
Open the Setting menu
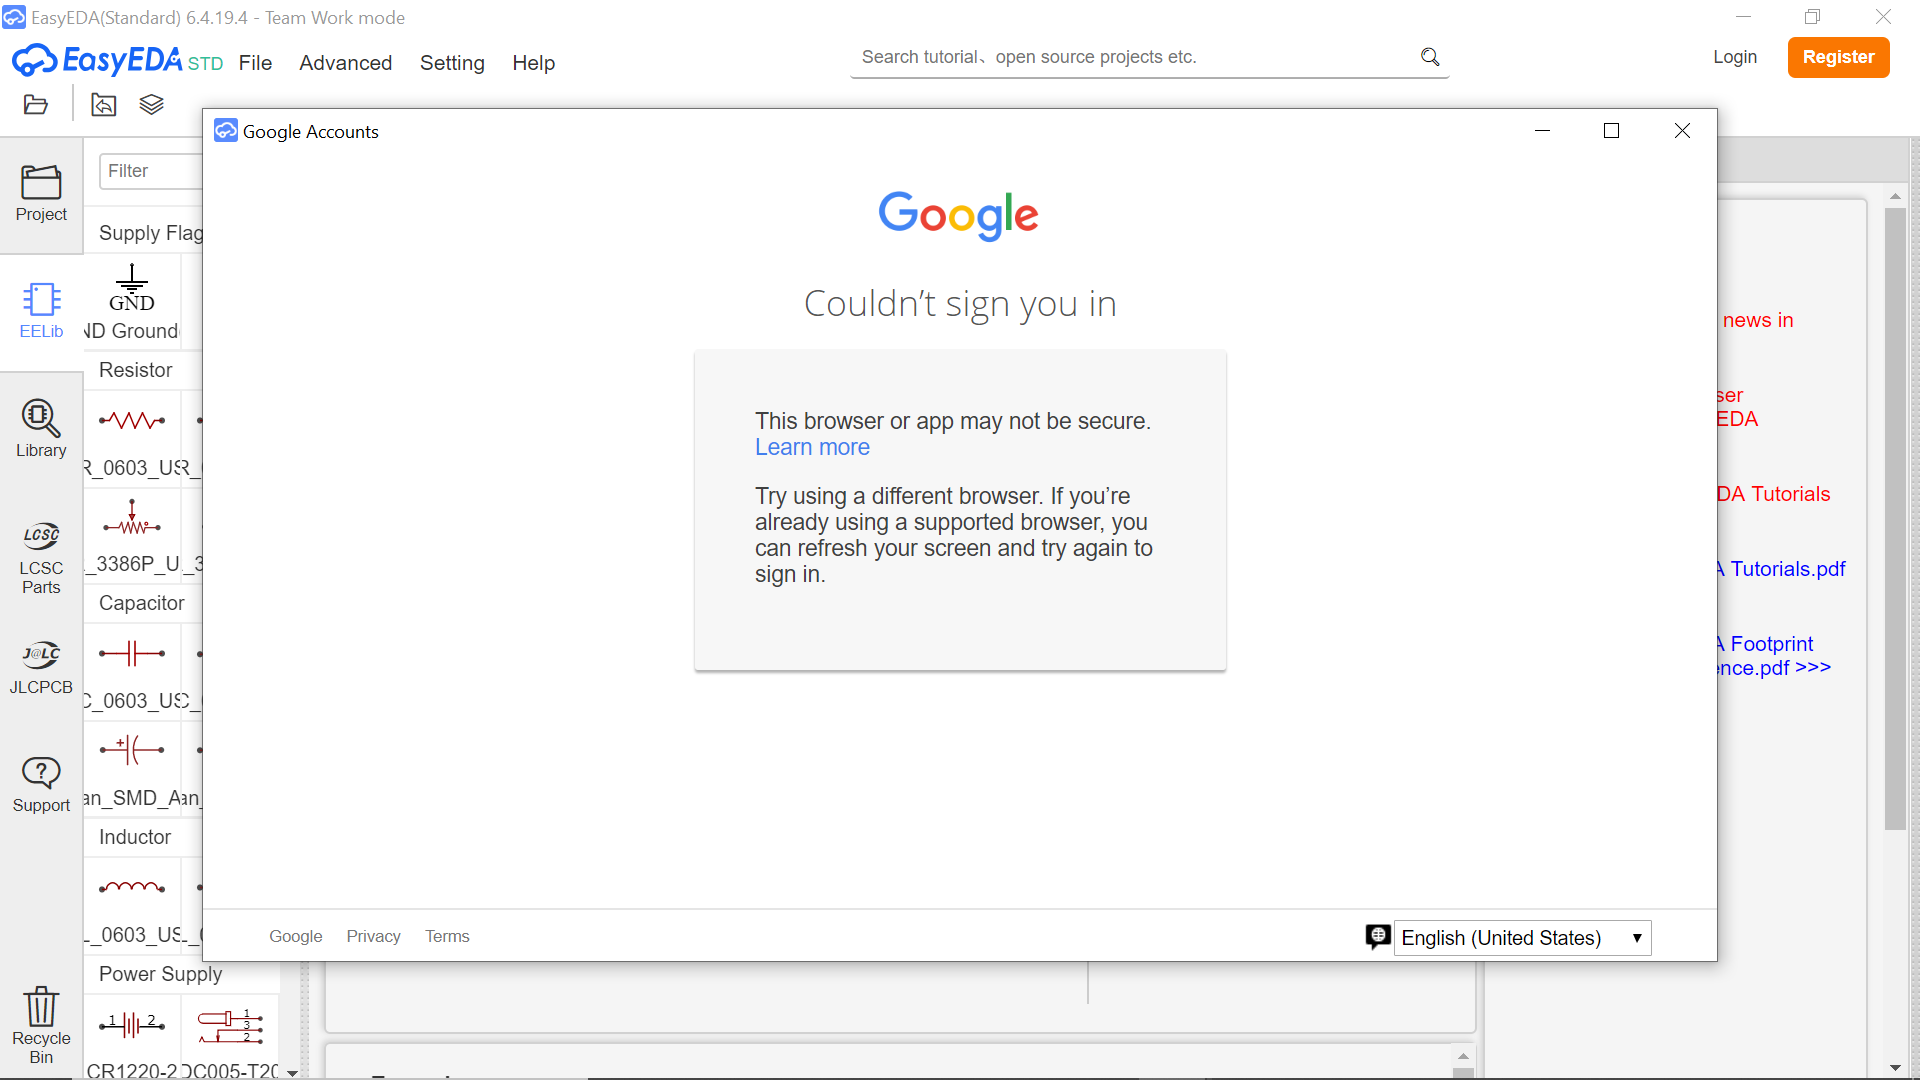click(452, 63)
